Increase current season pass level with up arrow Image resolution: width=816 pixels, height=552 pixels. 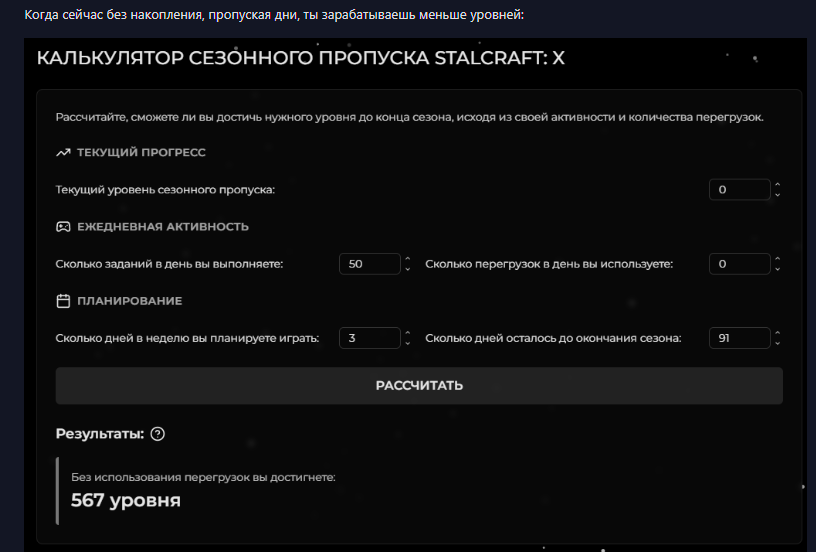click(x=777, y=185)
